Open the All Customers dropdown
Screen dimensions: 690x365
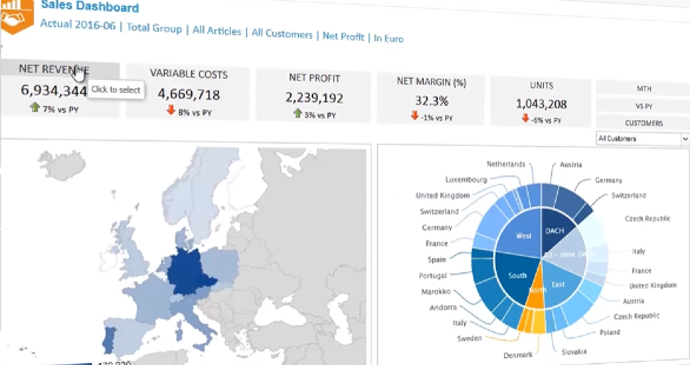[642, 139]
